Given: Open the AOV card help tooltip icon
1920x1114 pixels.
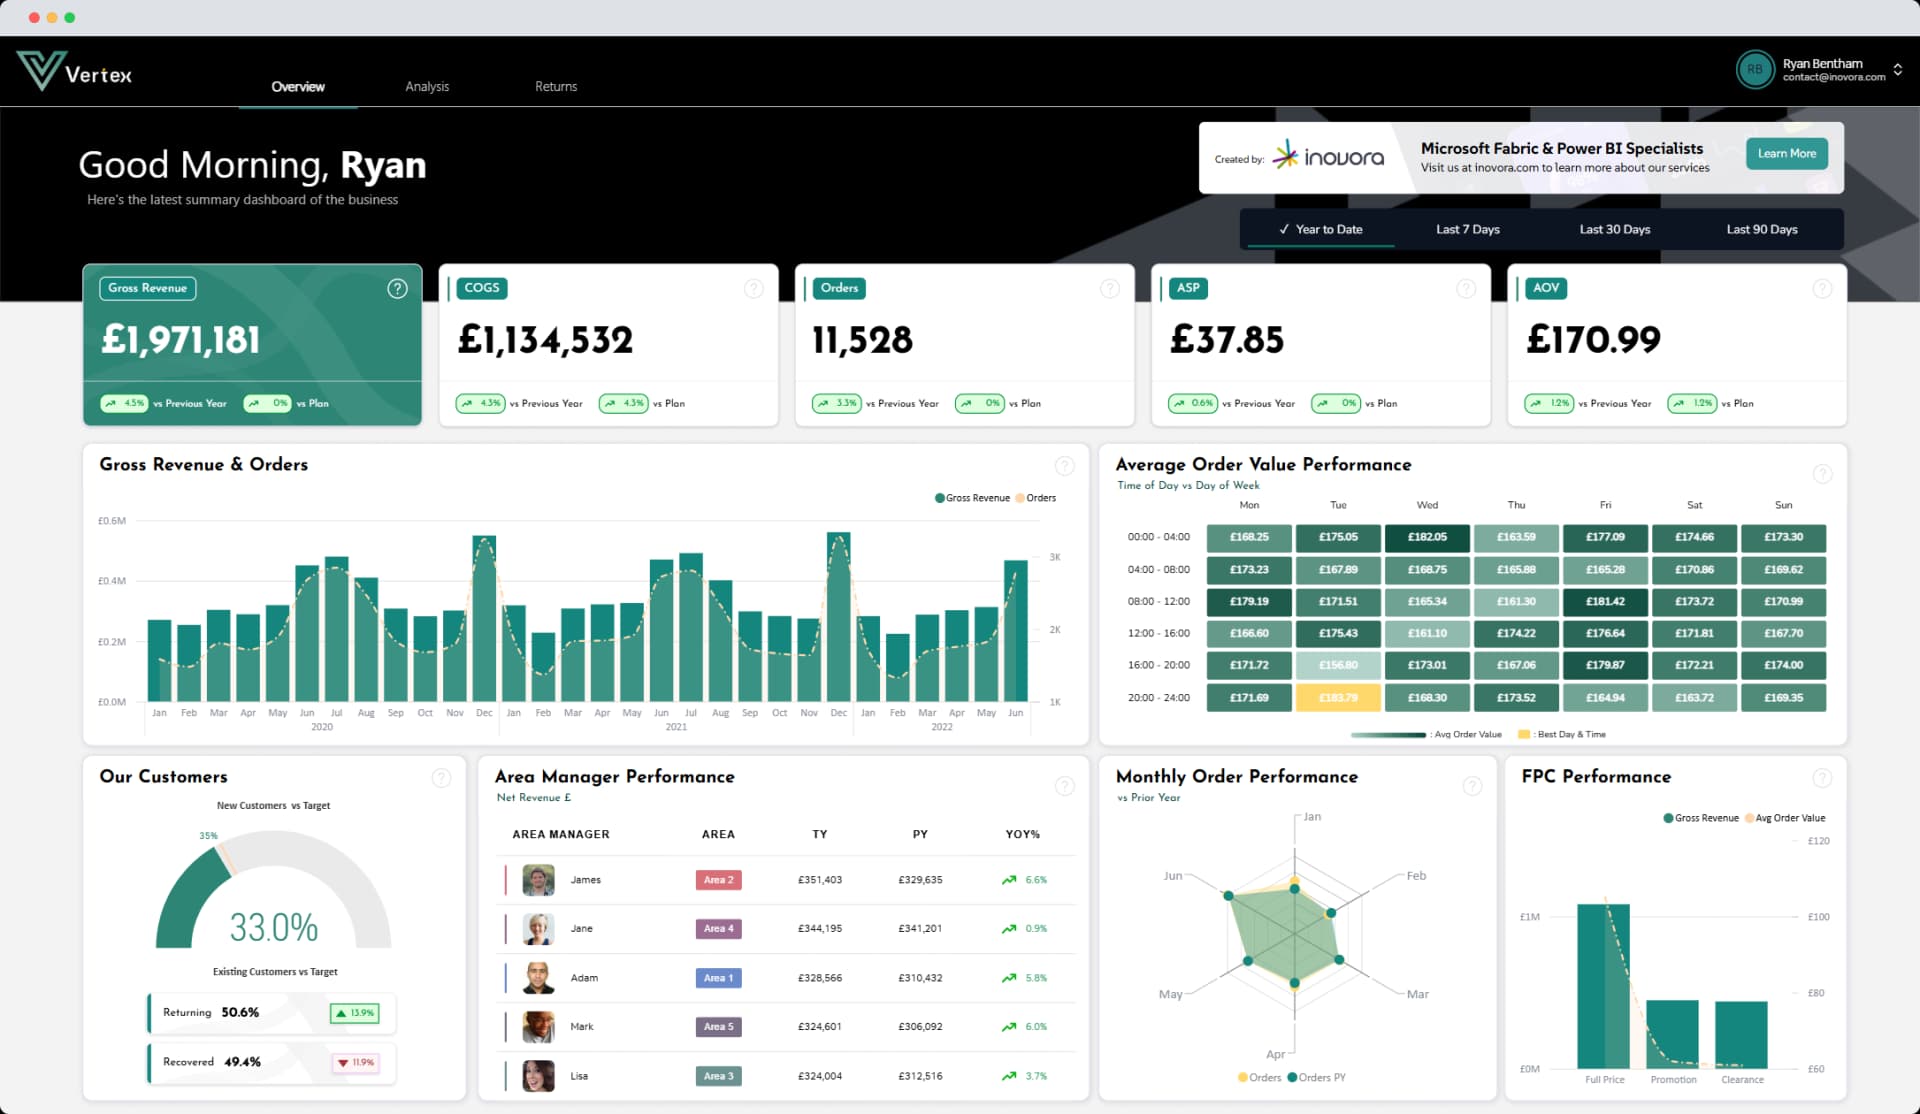Looking at the screenshot, I should [x=1822, y=288].
